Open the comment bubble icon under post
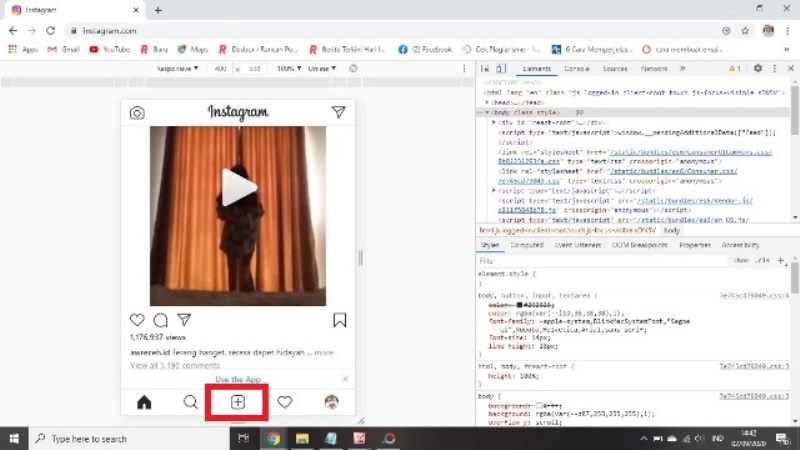Screen dimensions: 800x450 (161, 320)
